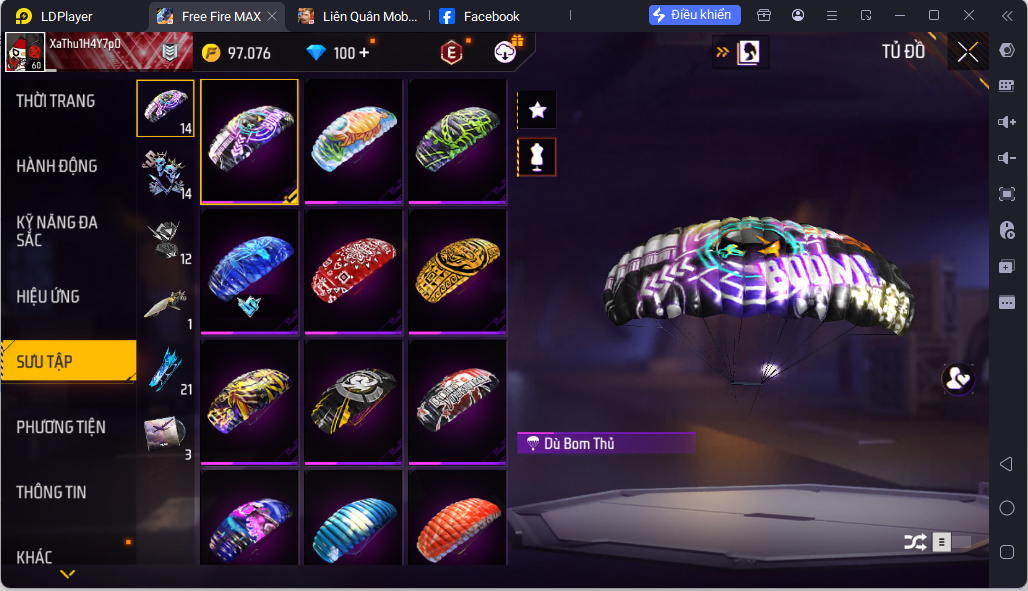Toggle the switch beside shuffle icon
Viewport: 1028px width, 591px height.
tap(952, 542)
